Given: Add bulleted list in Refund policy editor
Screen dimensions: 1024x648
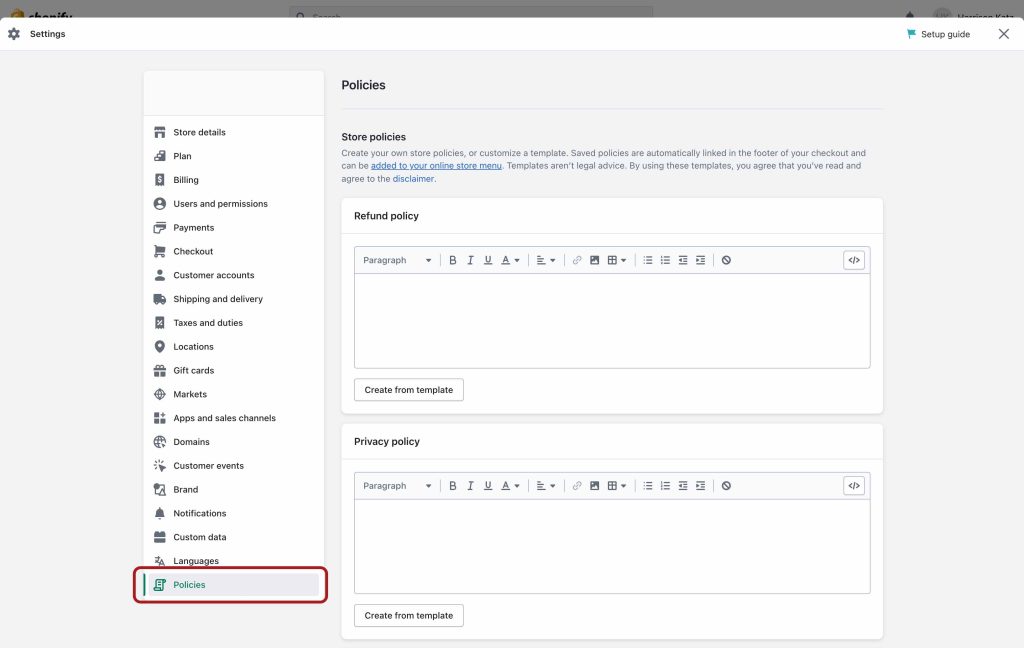Looking at the screenshot, I should [648, 260].
